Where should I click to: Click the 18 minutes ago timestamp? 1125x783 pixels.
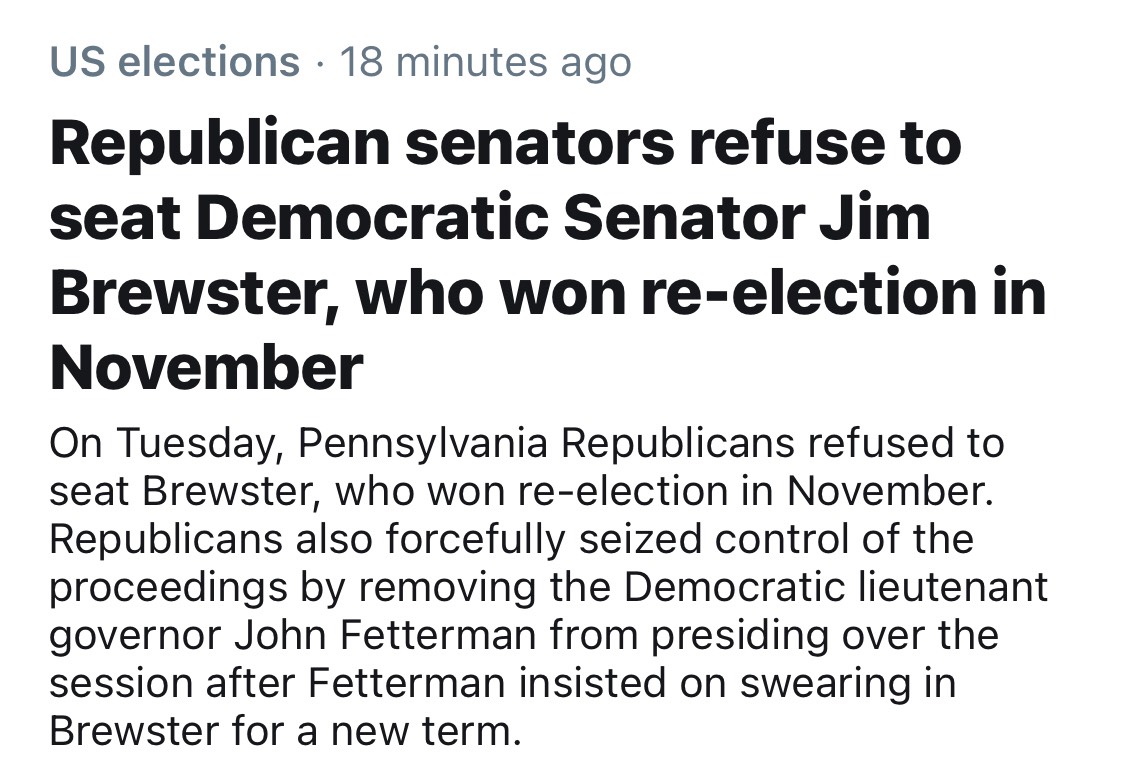486,63
